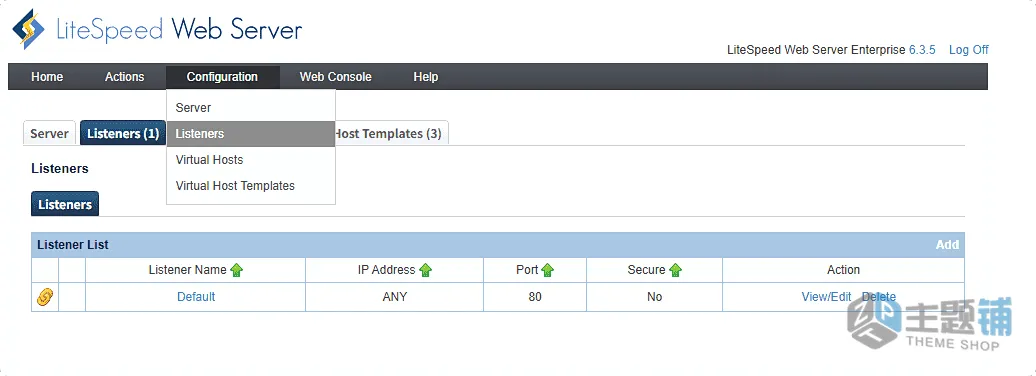The width and height of the screenshot is (1036, 376).
Task: Sort by Listener Name green arrow
Action: pos(237,270)
